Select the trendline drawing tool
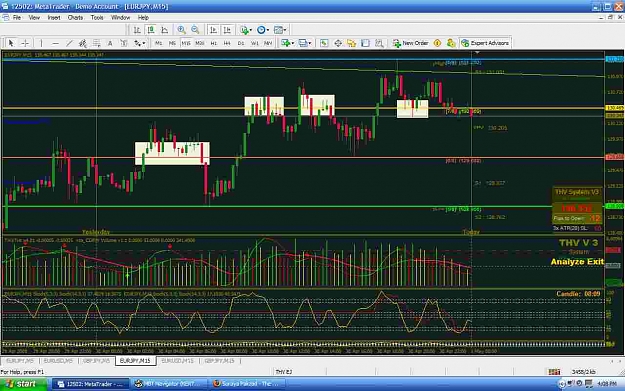 point(69,43)
